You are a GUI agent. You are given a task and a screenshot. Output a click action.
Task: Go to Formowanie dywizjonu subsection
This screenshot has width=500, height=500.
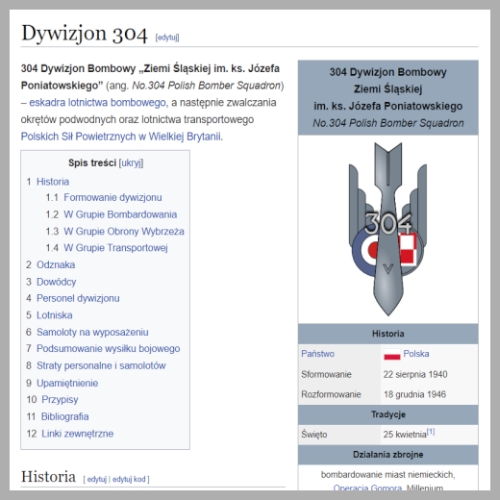pos(113,197)
